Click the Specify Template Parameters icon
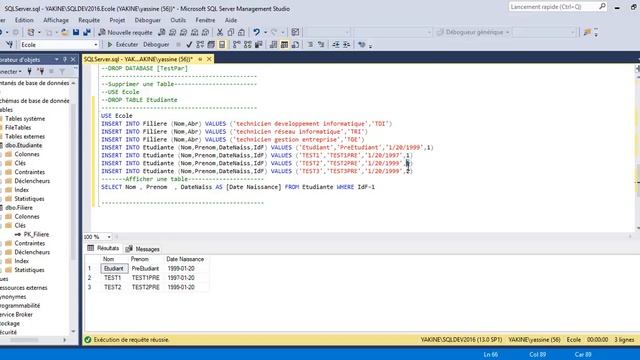Screen dimensions: 640x360 coord(362,44)
